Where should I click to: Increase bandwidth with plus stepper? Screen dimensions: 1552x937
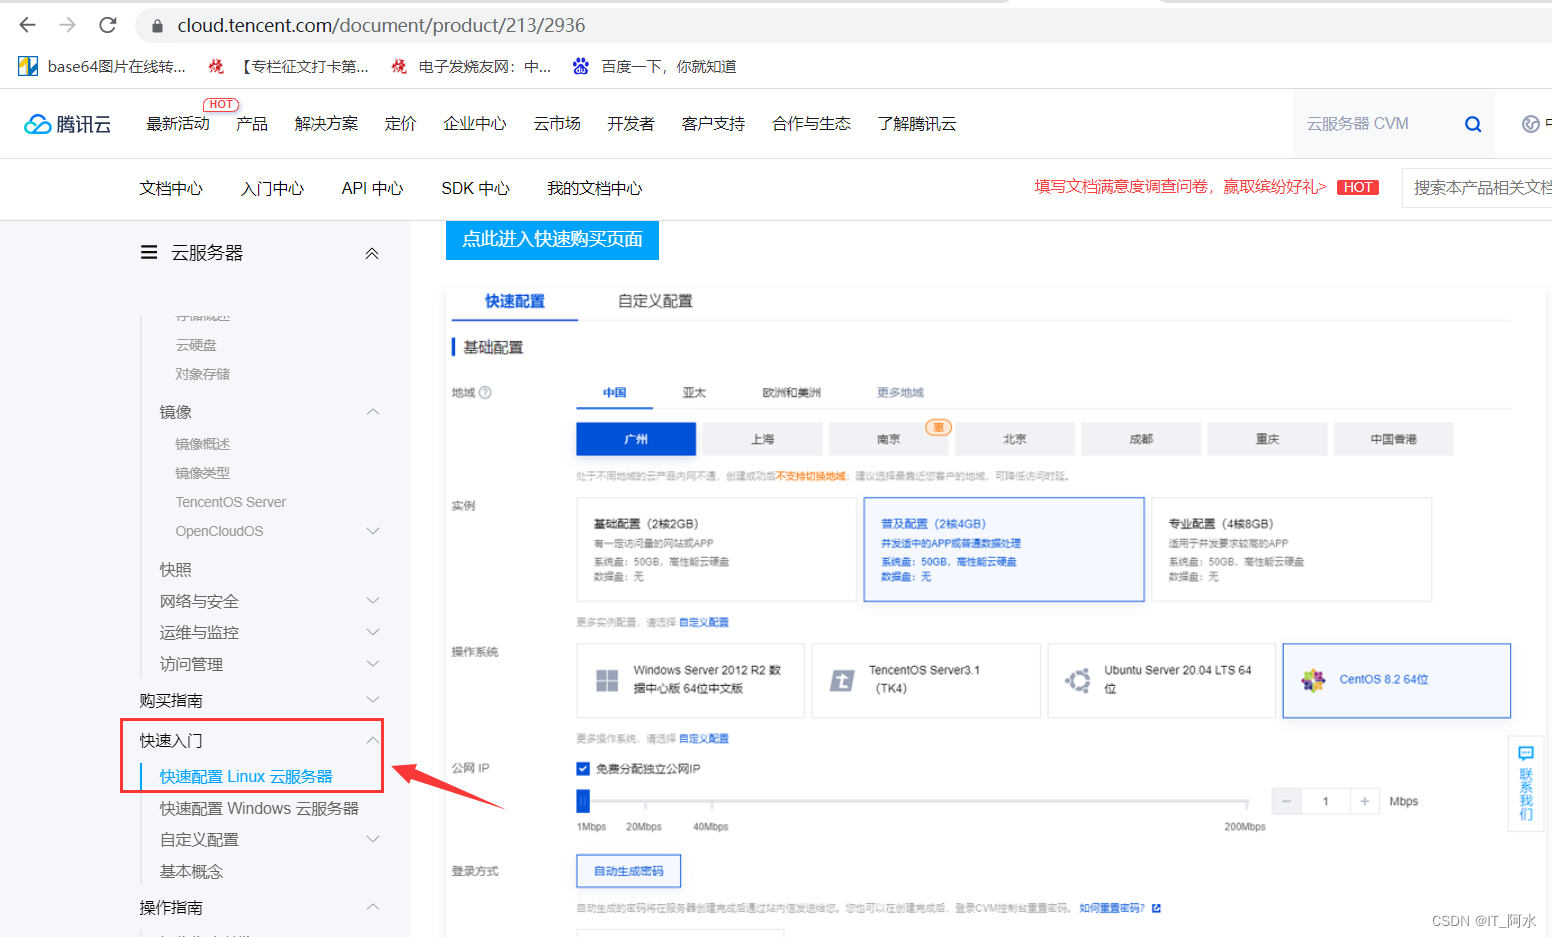coord(1364,801)
